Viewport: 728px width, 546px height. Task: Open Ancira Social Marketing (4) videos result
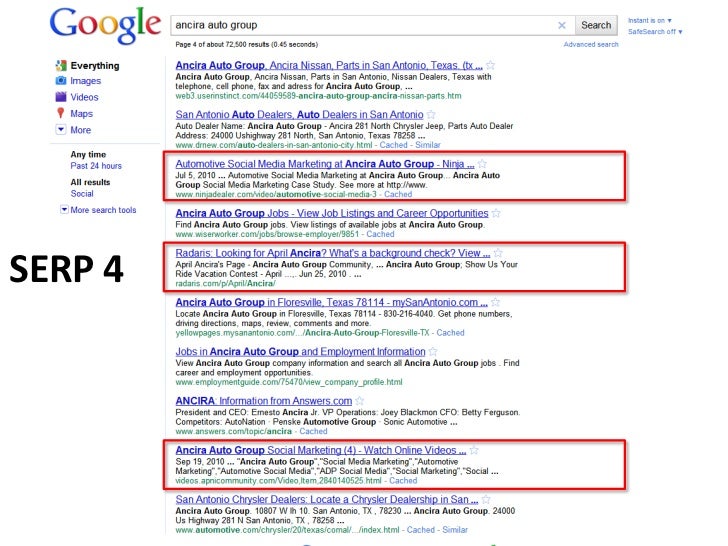(321, 450)
